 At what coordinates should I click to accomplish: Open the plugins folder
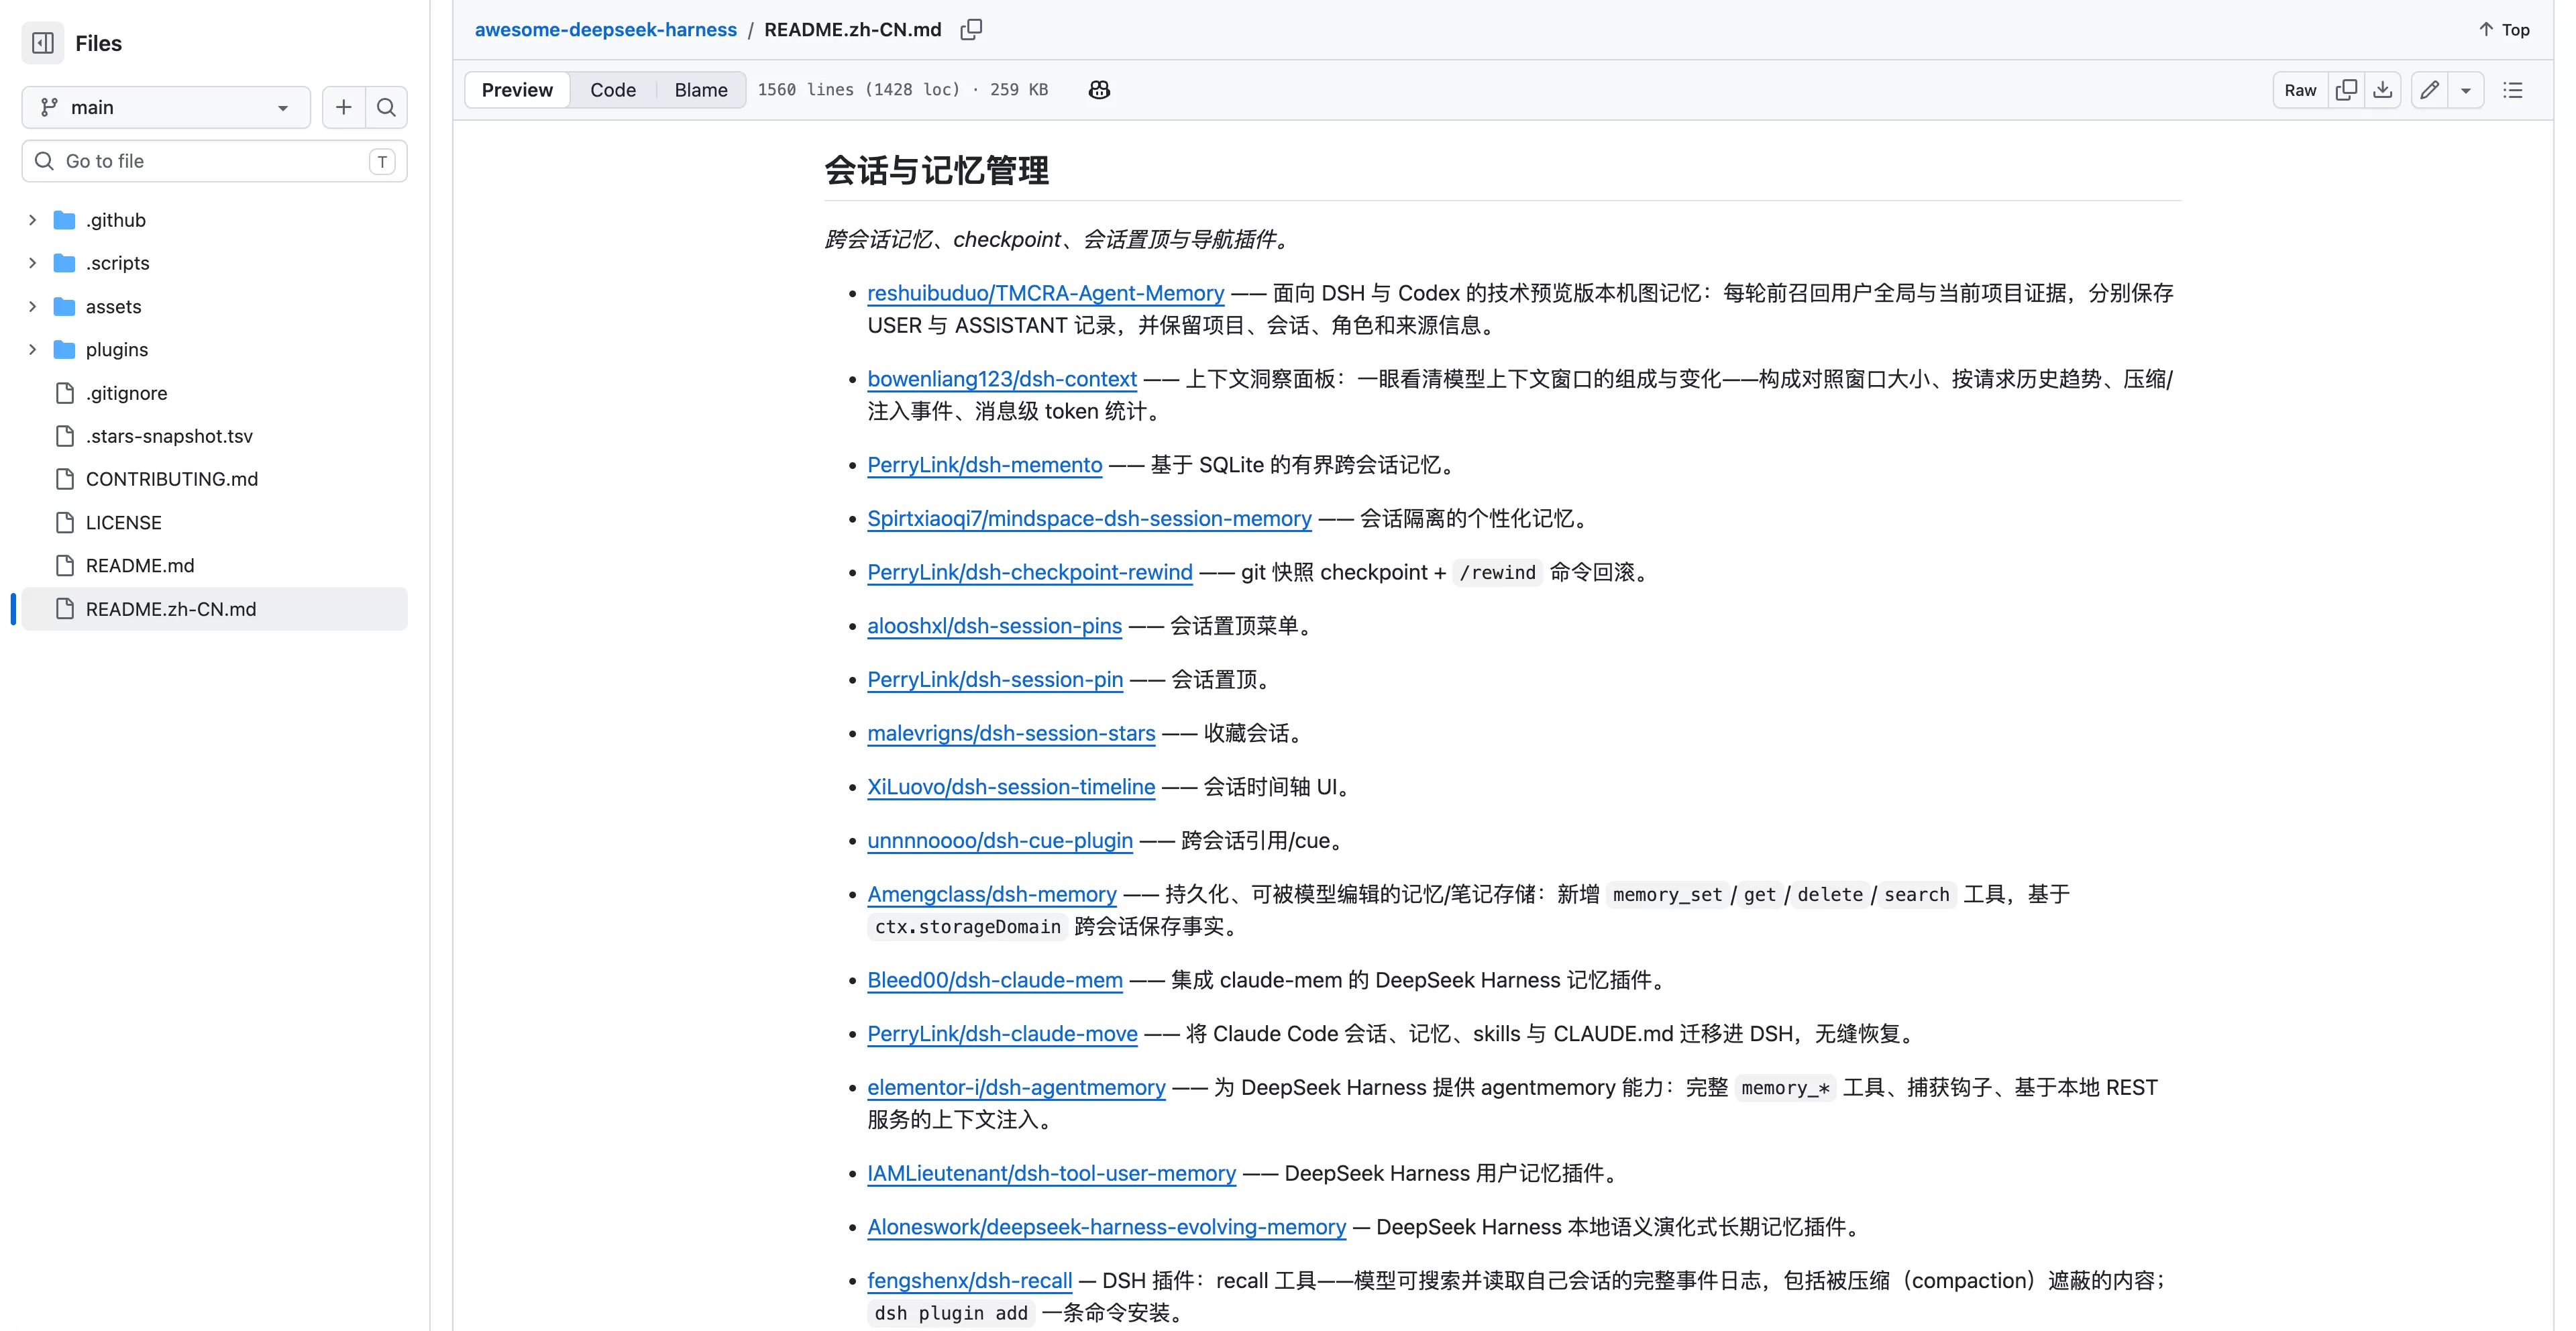point(117,349)
